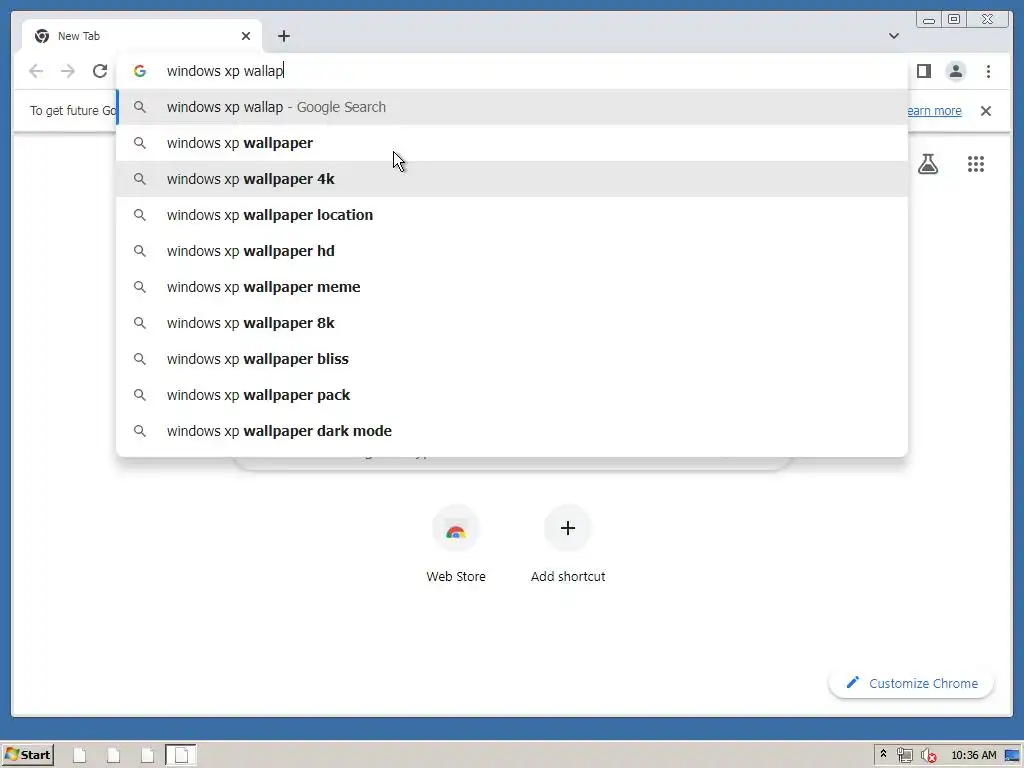This screenshot has height=768, width=1024.
Task: Click the first taskbar document icon
Action: [80, 755]
